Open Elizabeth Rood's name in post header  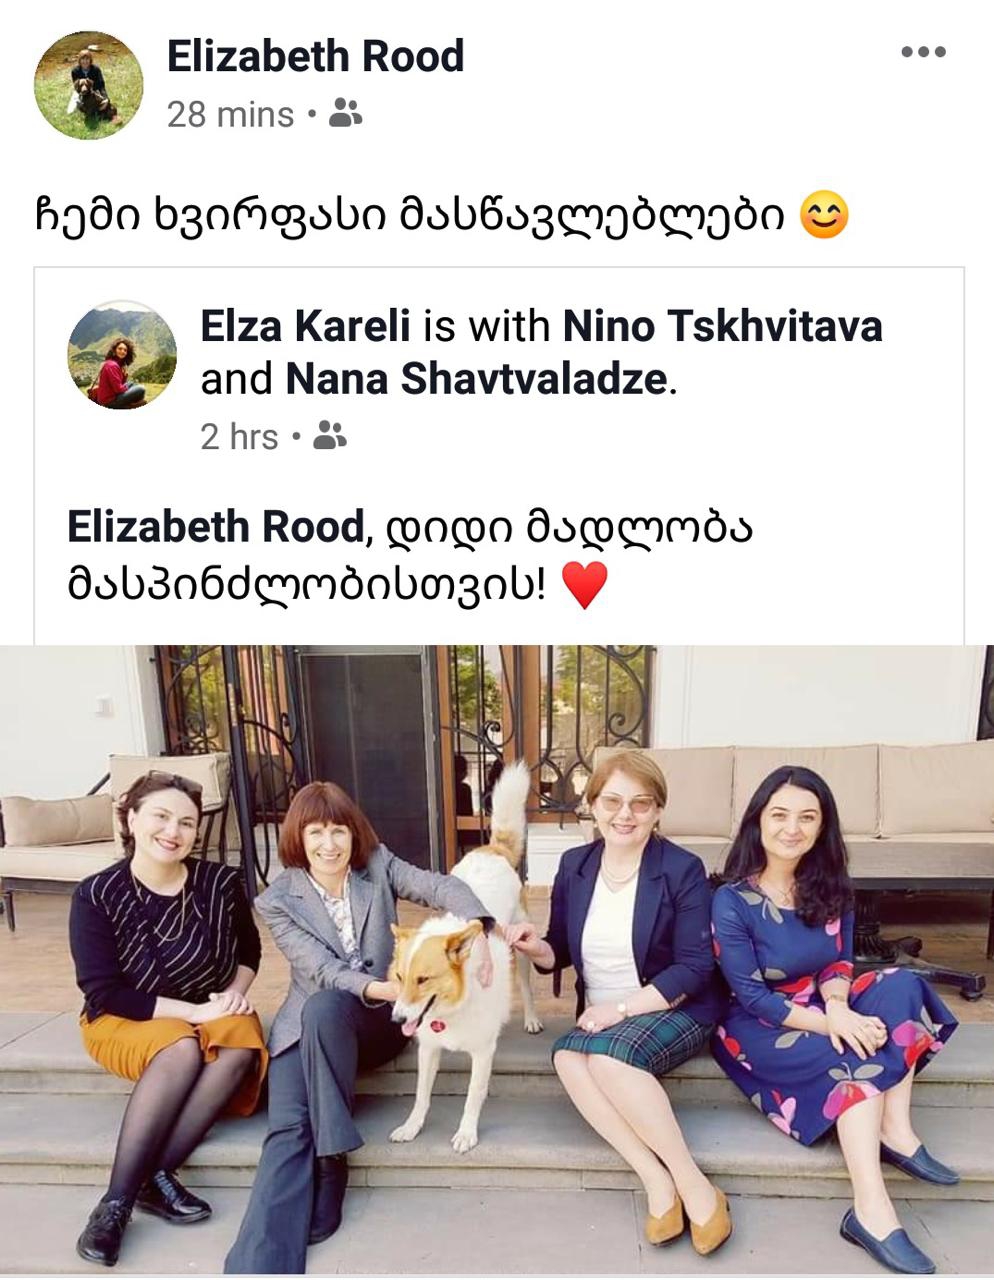pos(315,56)
